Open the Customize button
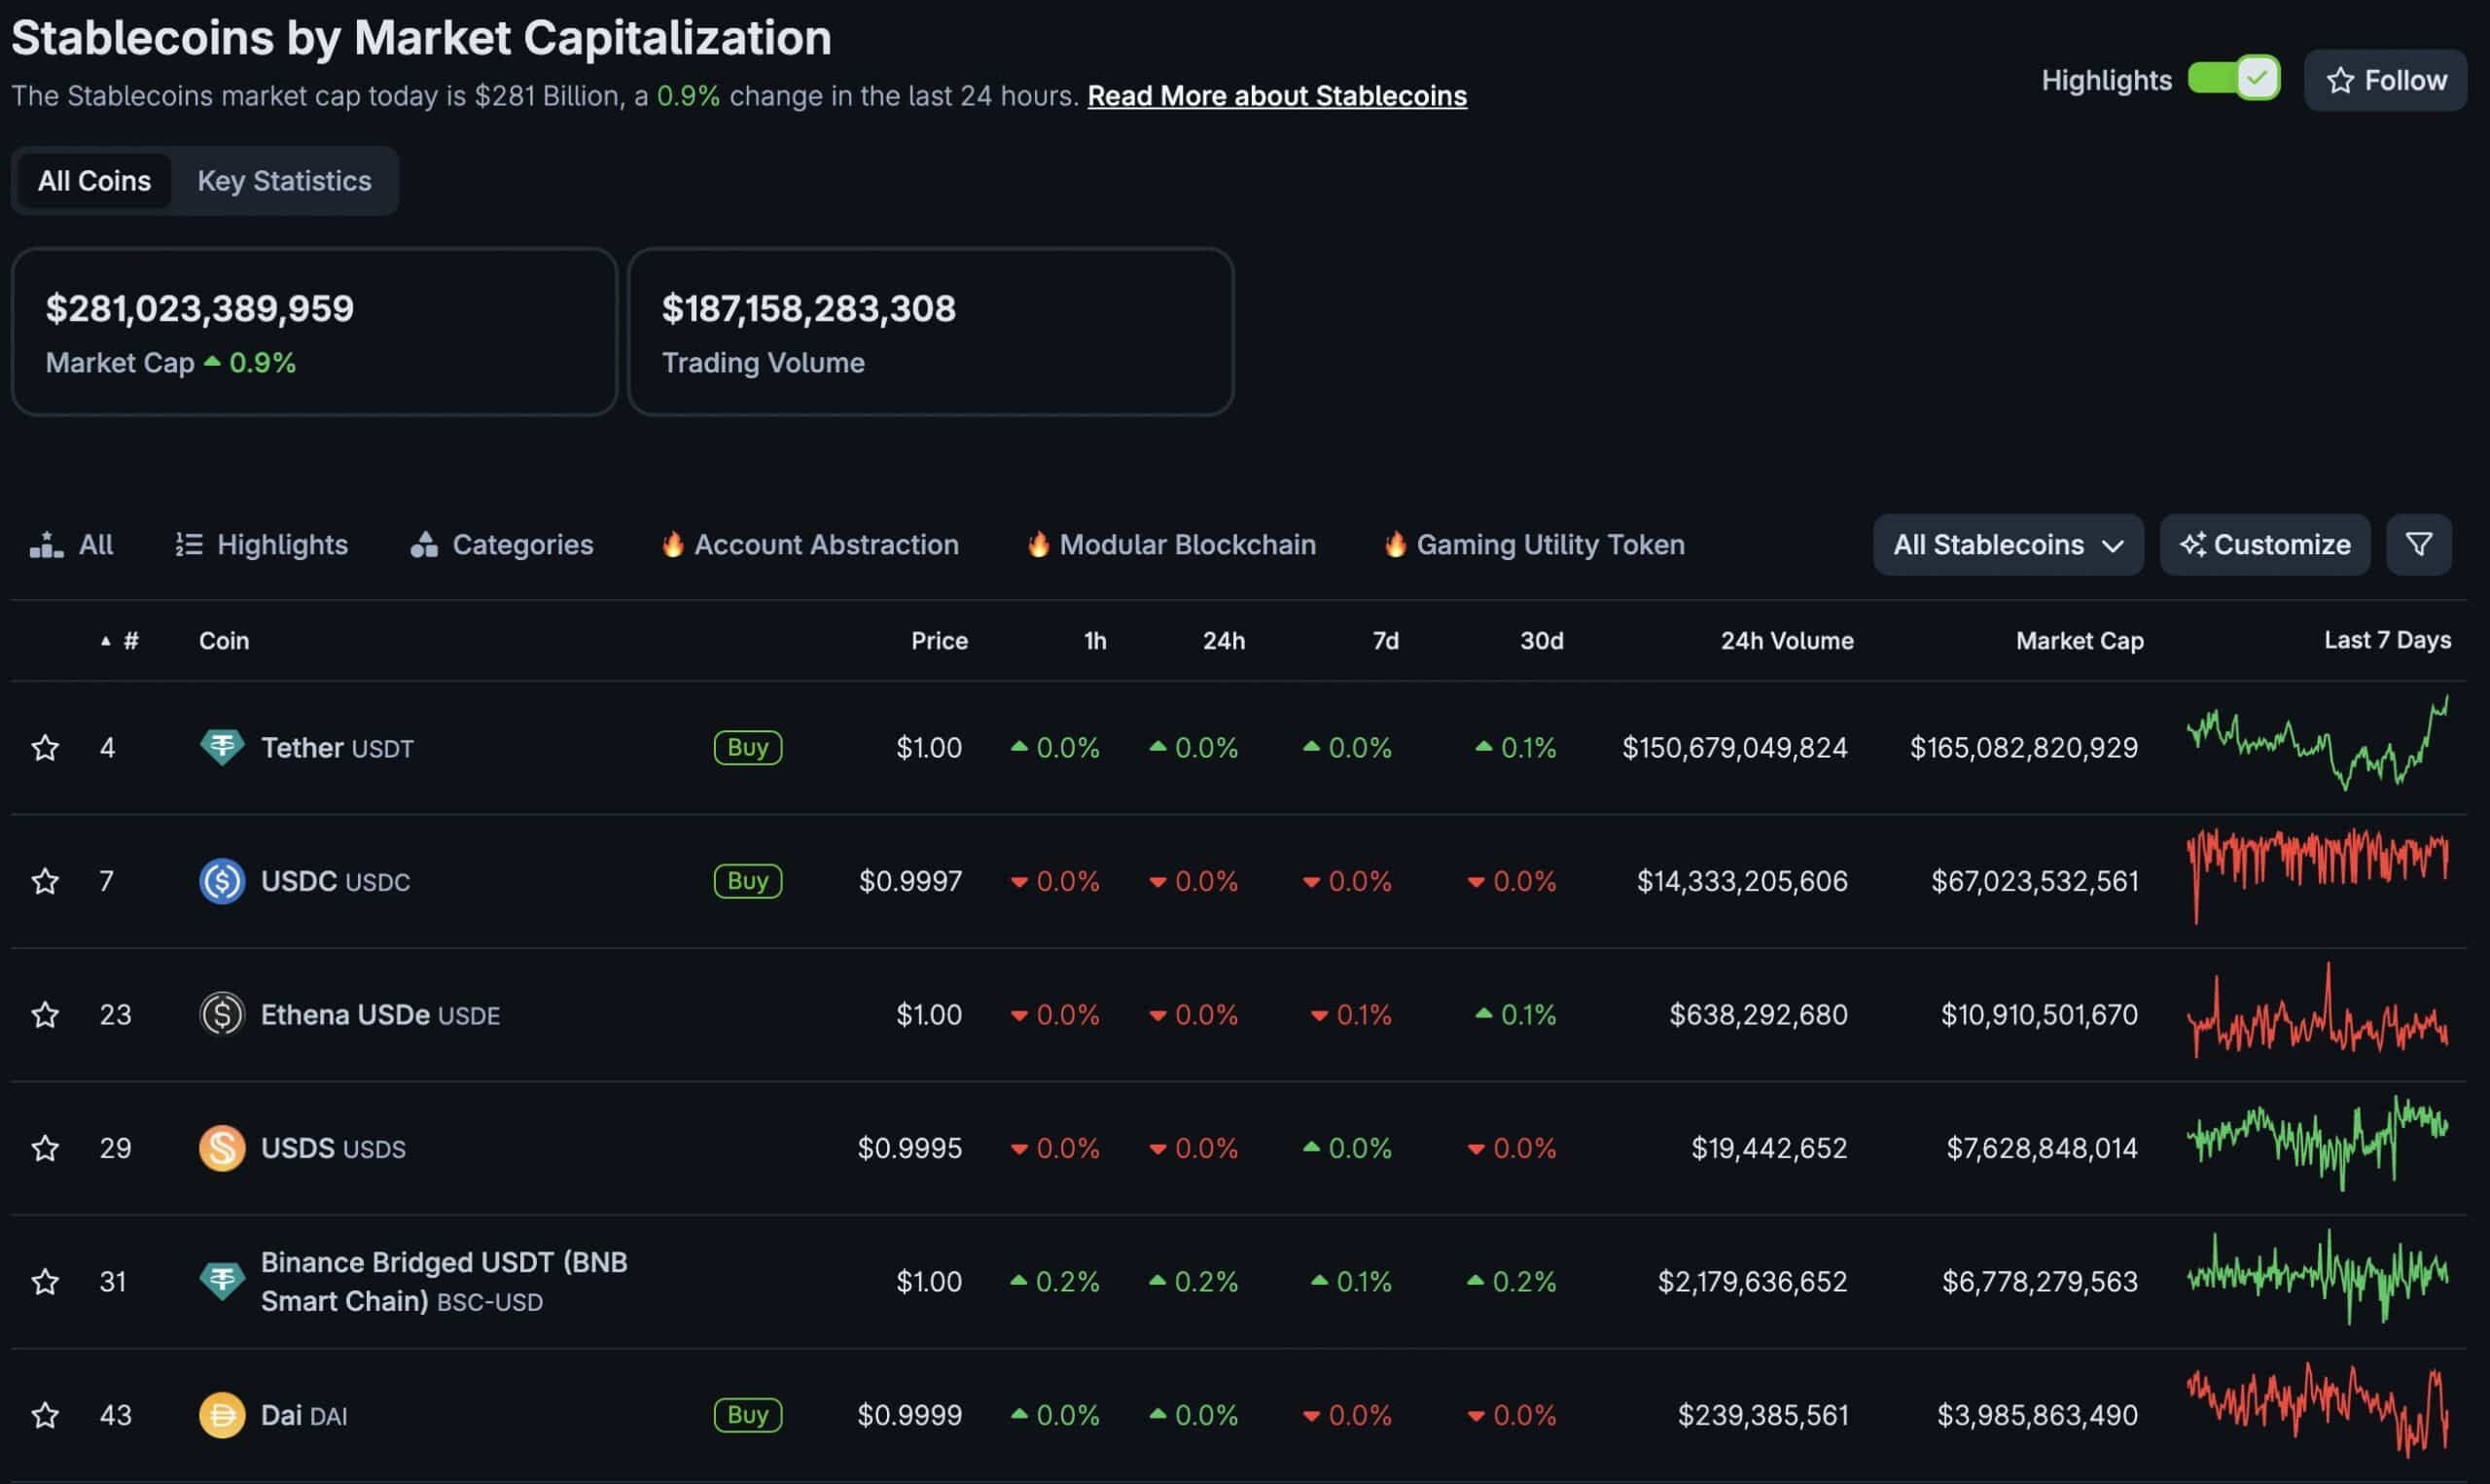Viewport: 2490px width, 1484px height. tap(2265, 545)
